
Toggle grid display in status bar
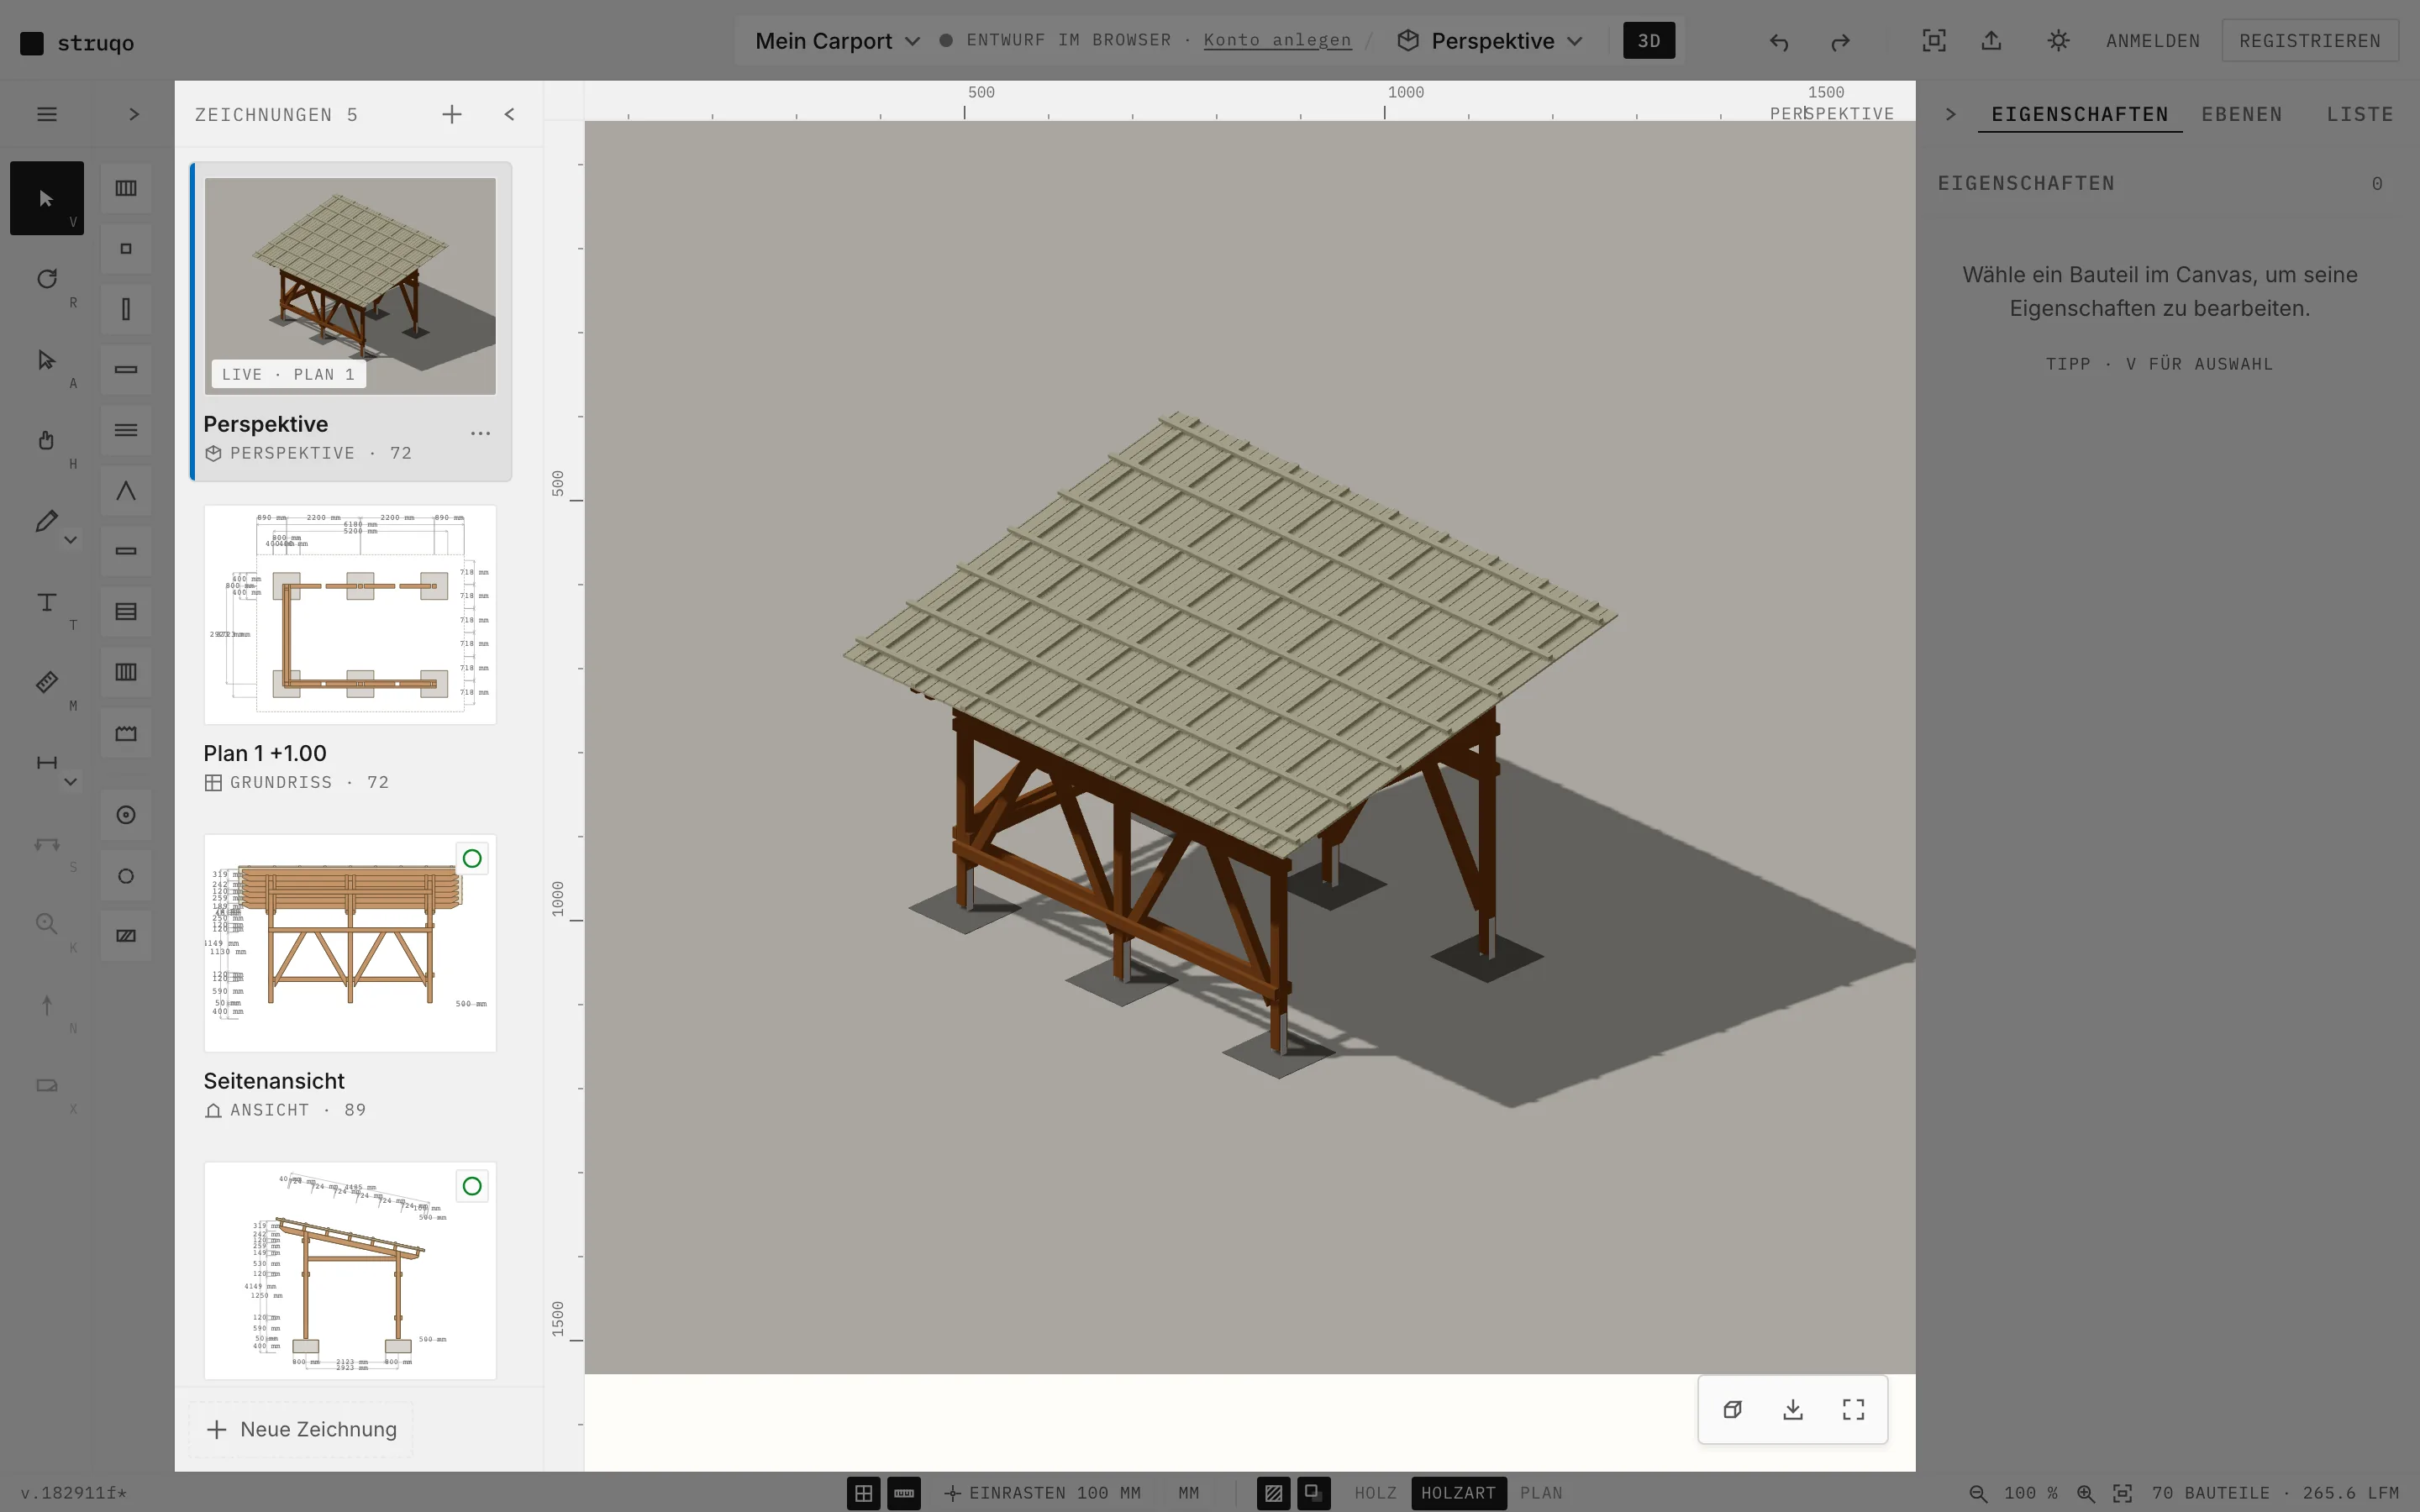coord(864,1493)
